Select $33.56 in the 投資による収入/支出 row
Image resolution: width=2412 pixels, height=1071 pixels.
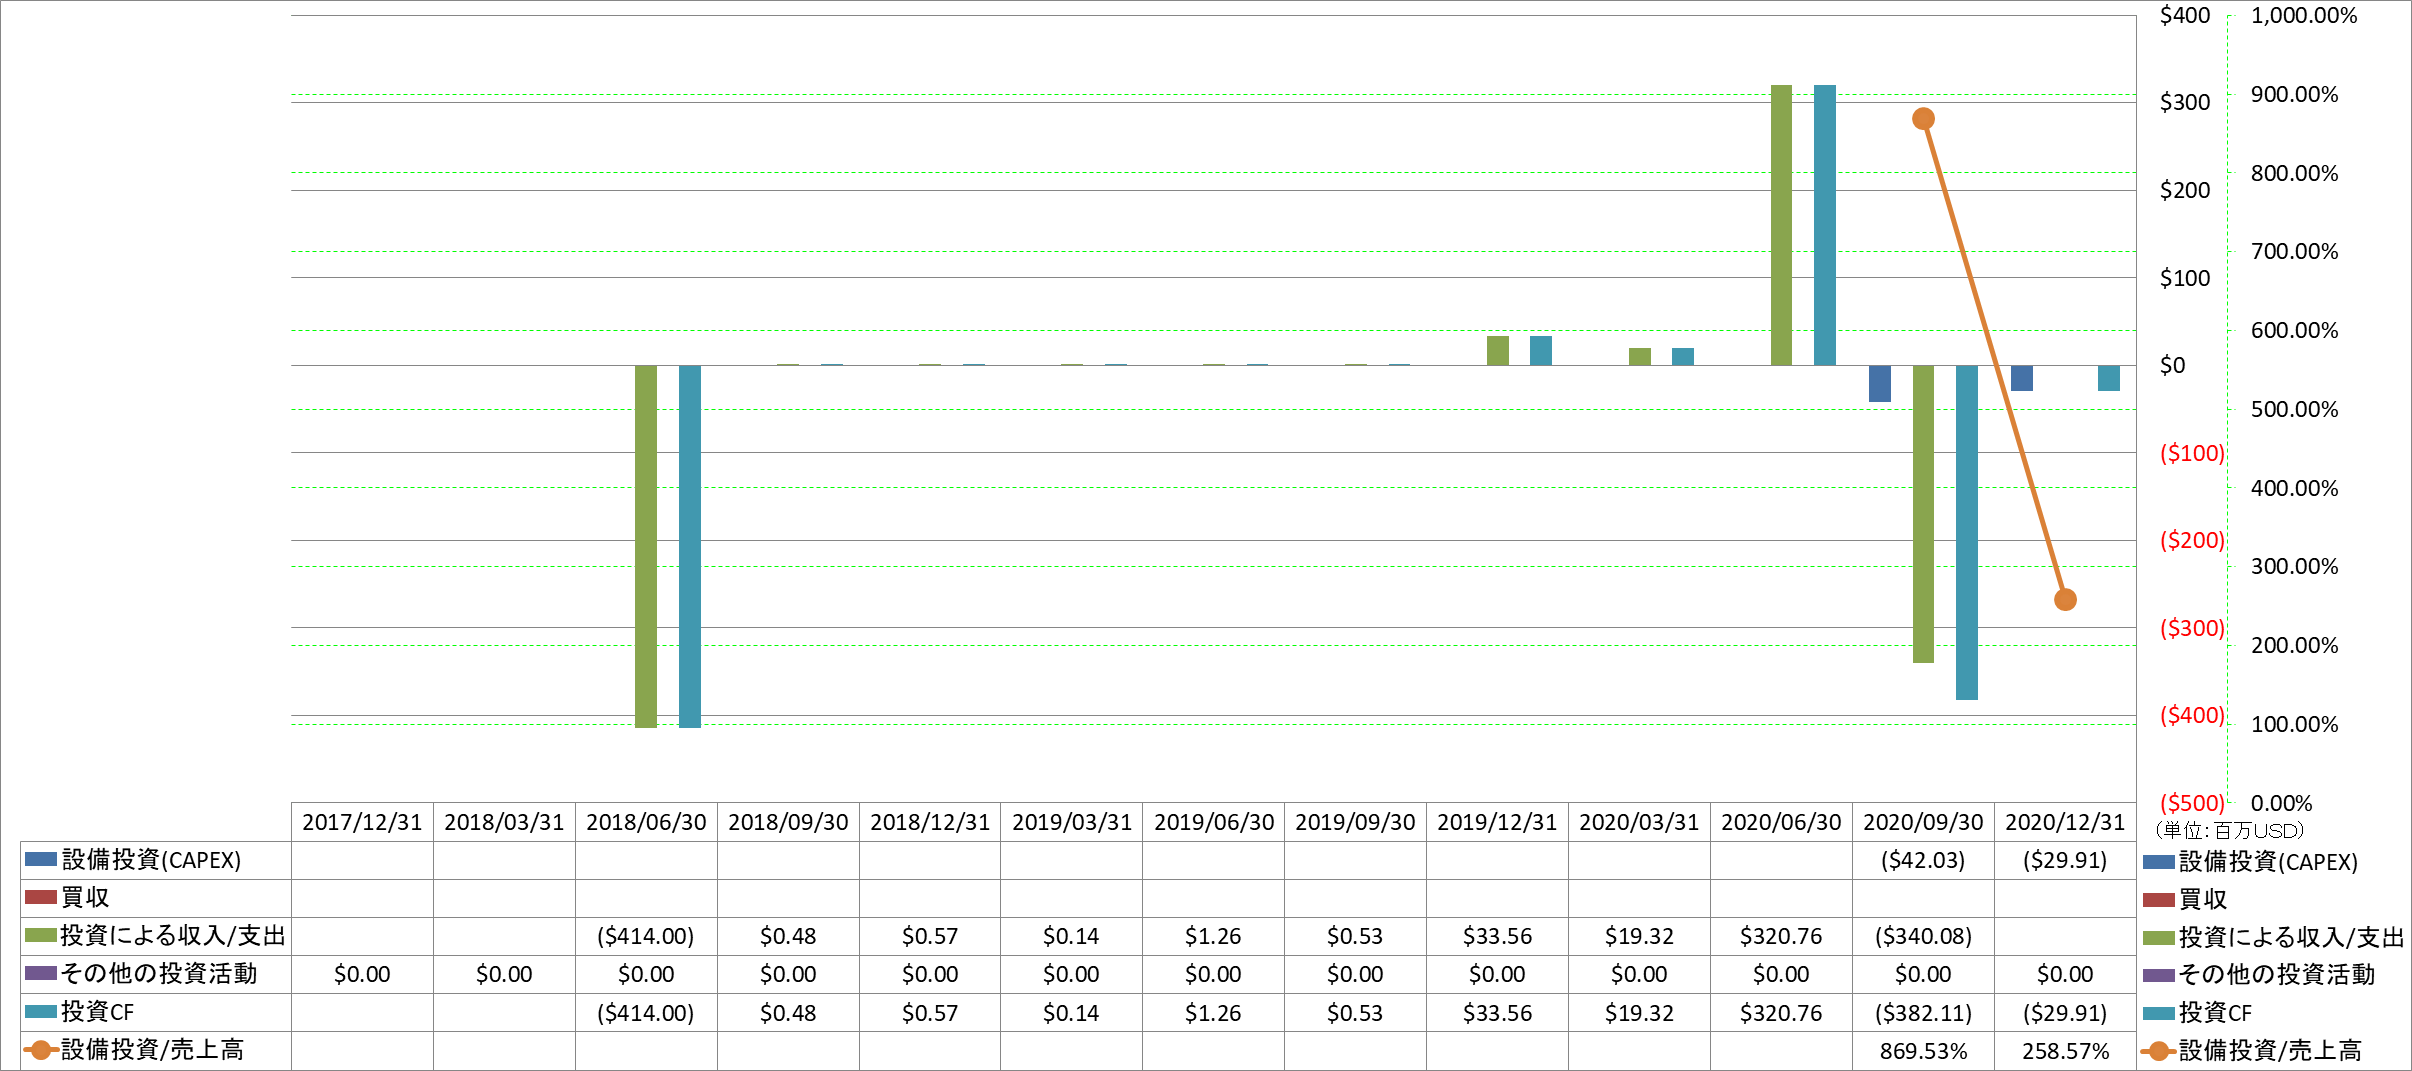pyautogui.click(x=1497, y=936)
